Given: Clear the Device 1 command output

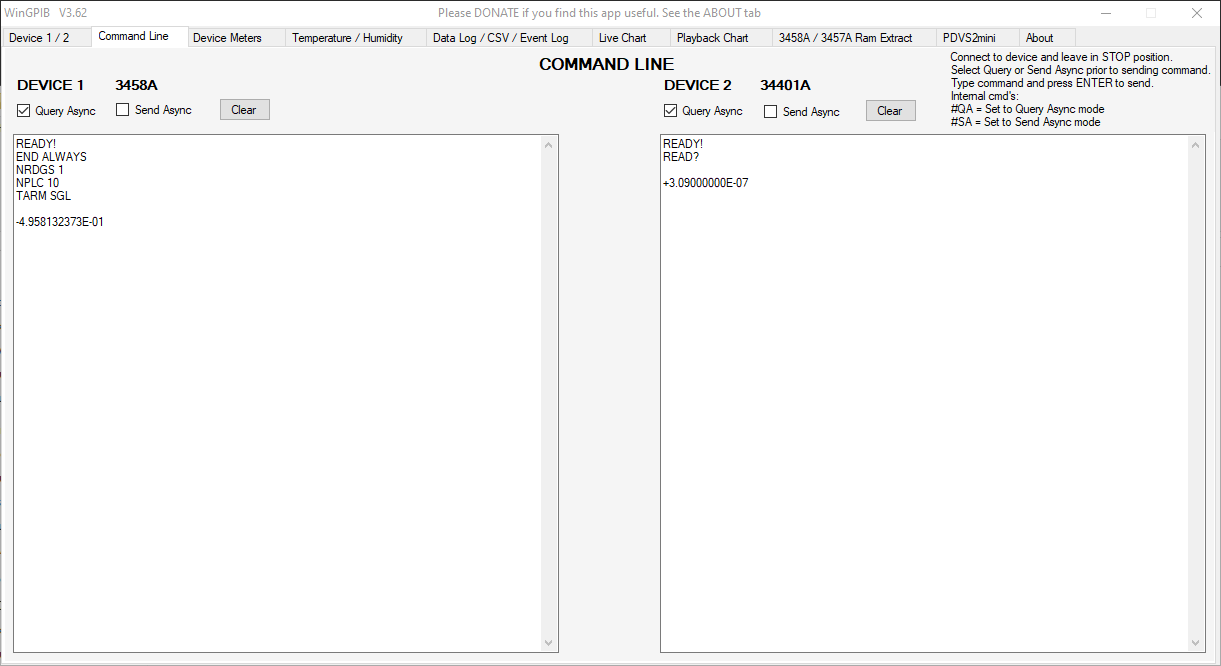Looking at the screenshot, I should [x=244, y=110].
